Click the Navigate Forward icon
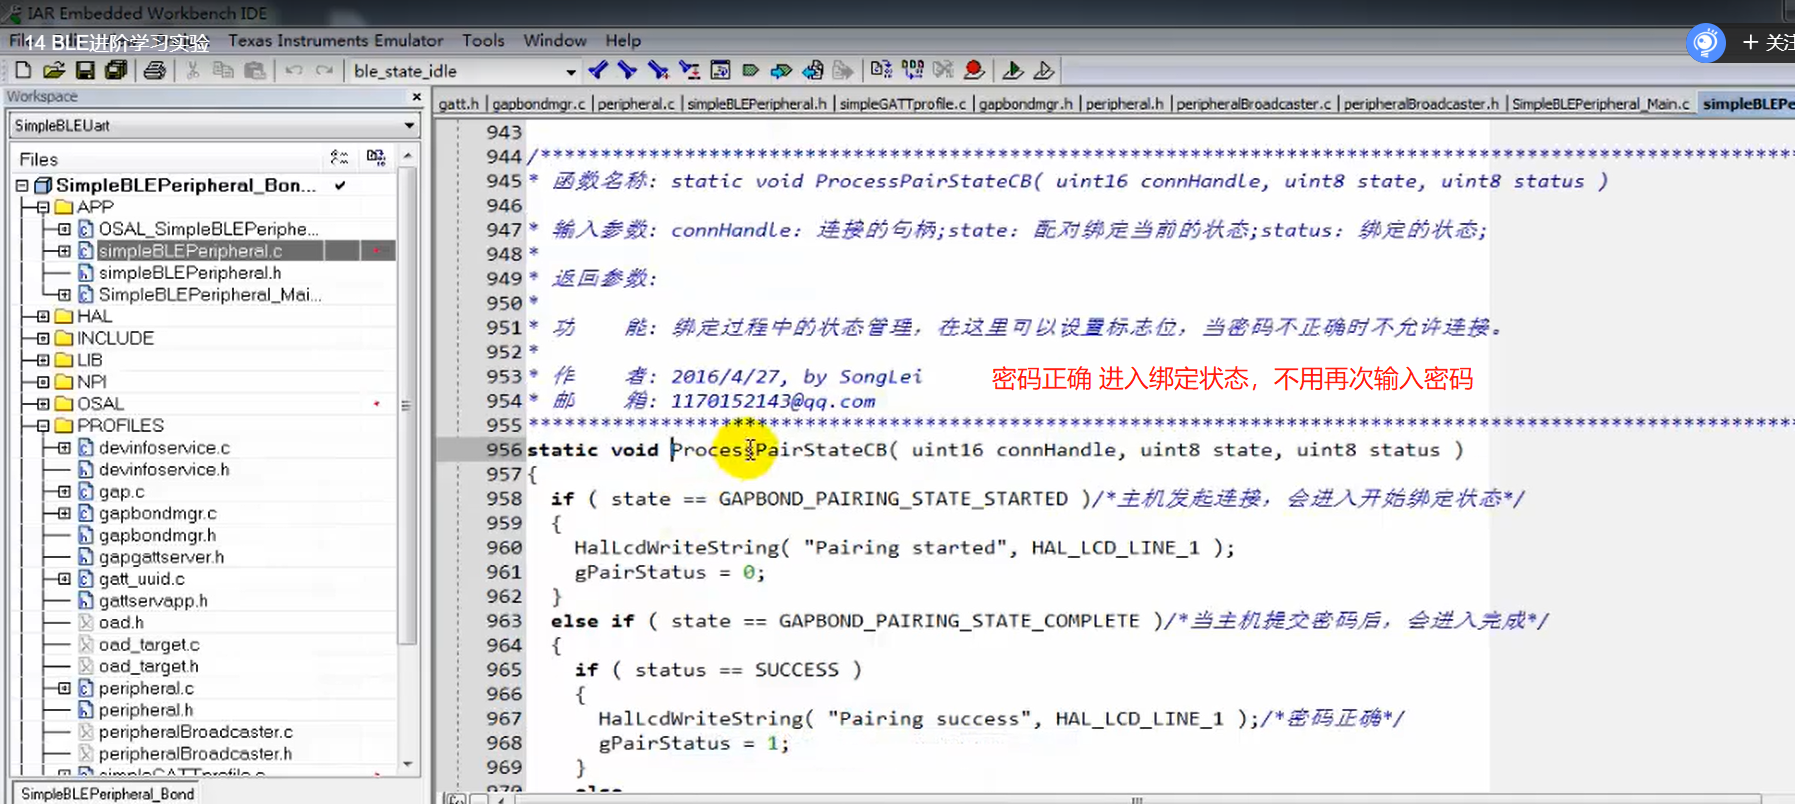 (x=843, y=70)
